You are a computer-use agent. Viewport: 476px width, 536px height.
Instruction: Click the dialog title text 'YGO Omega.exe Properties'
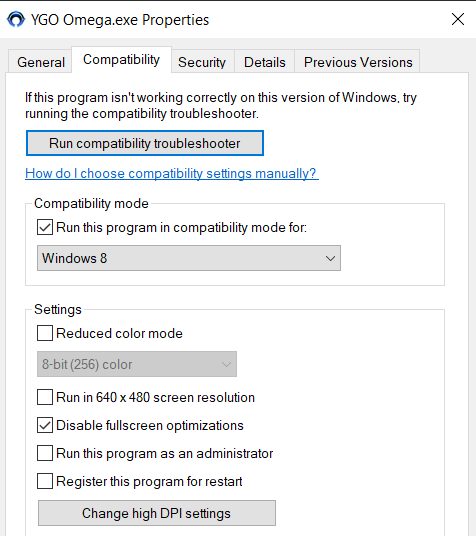pyautogui.click(x=120, y=20)
